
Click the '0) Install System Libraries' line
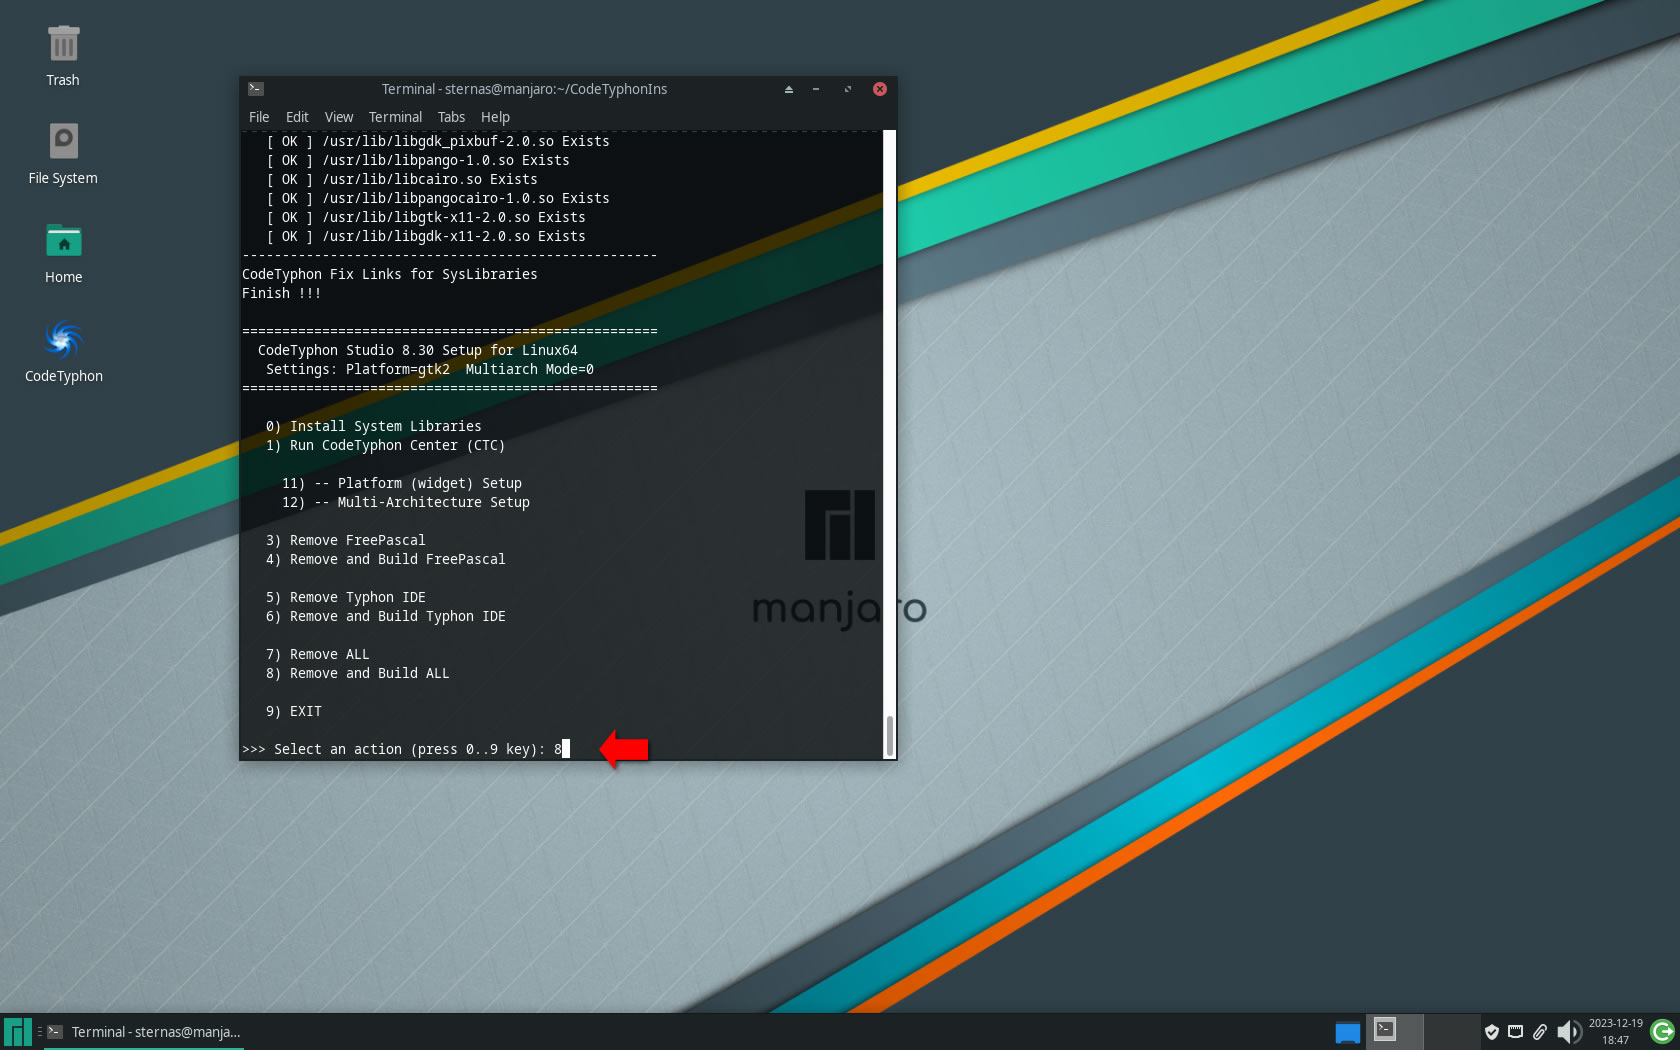(x=373, y=426)
